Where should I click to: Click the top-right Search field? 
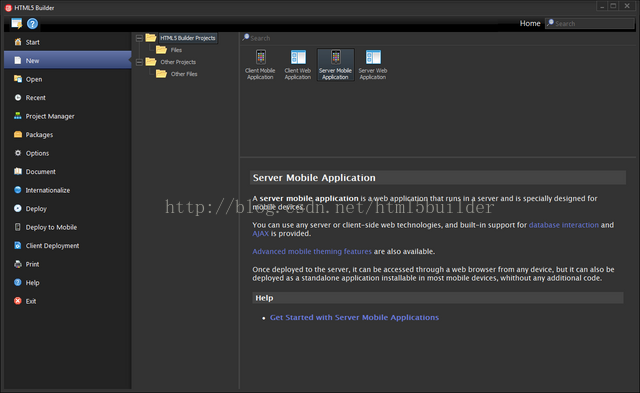point(589,24)
